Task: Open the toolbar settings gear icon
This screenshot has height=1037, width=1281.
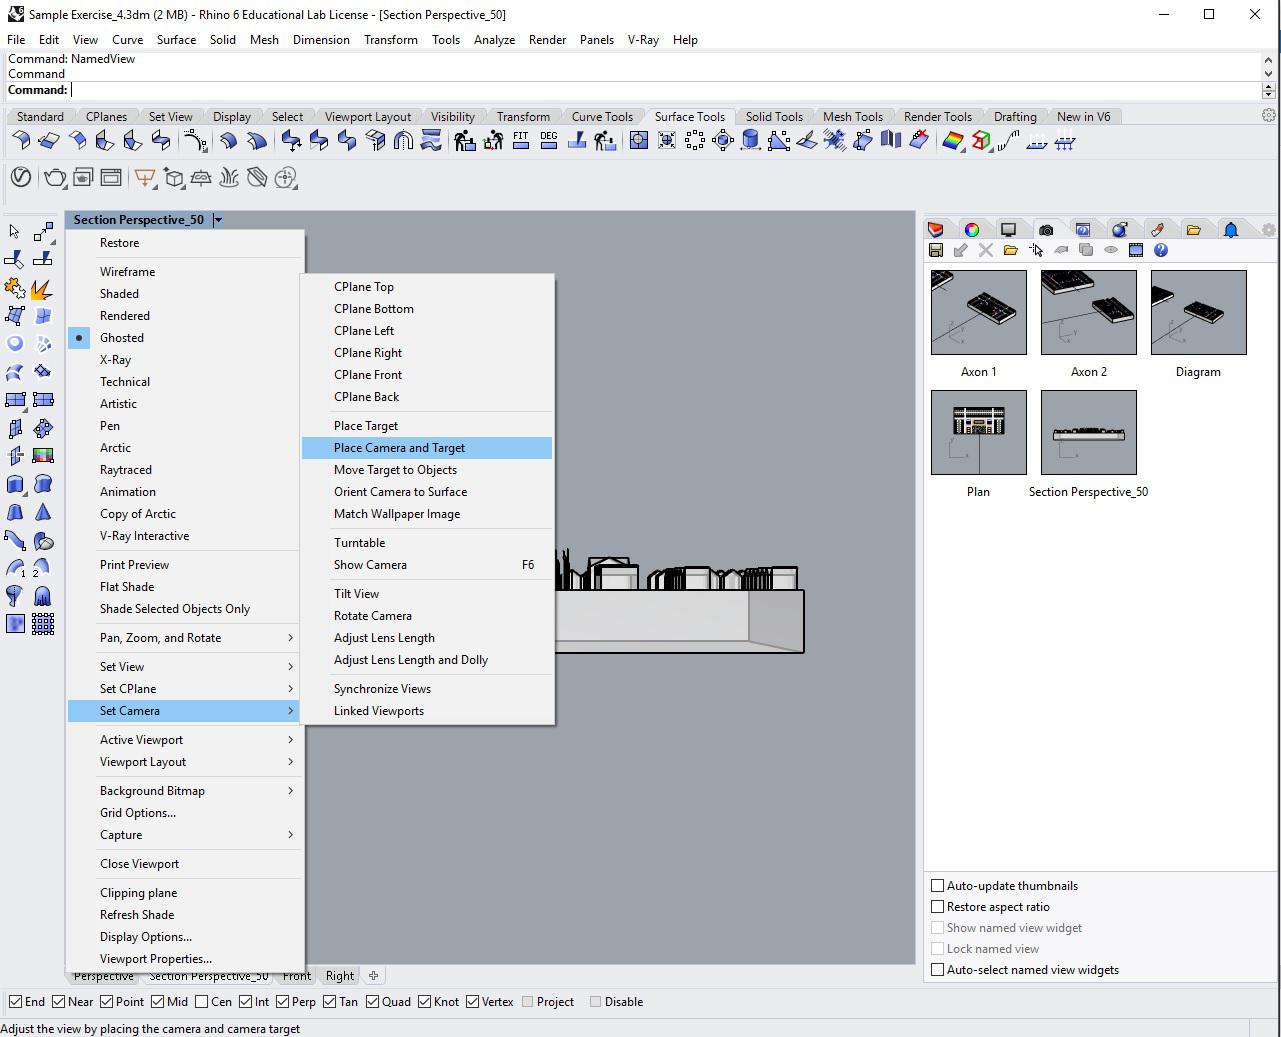Action: pos(1269,116)
